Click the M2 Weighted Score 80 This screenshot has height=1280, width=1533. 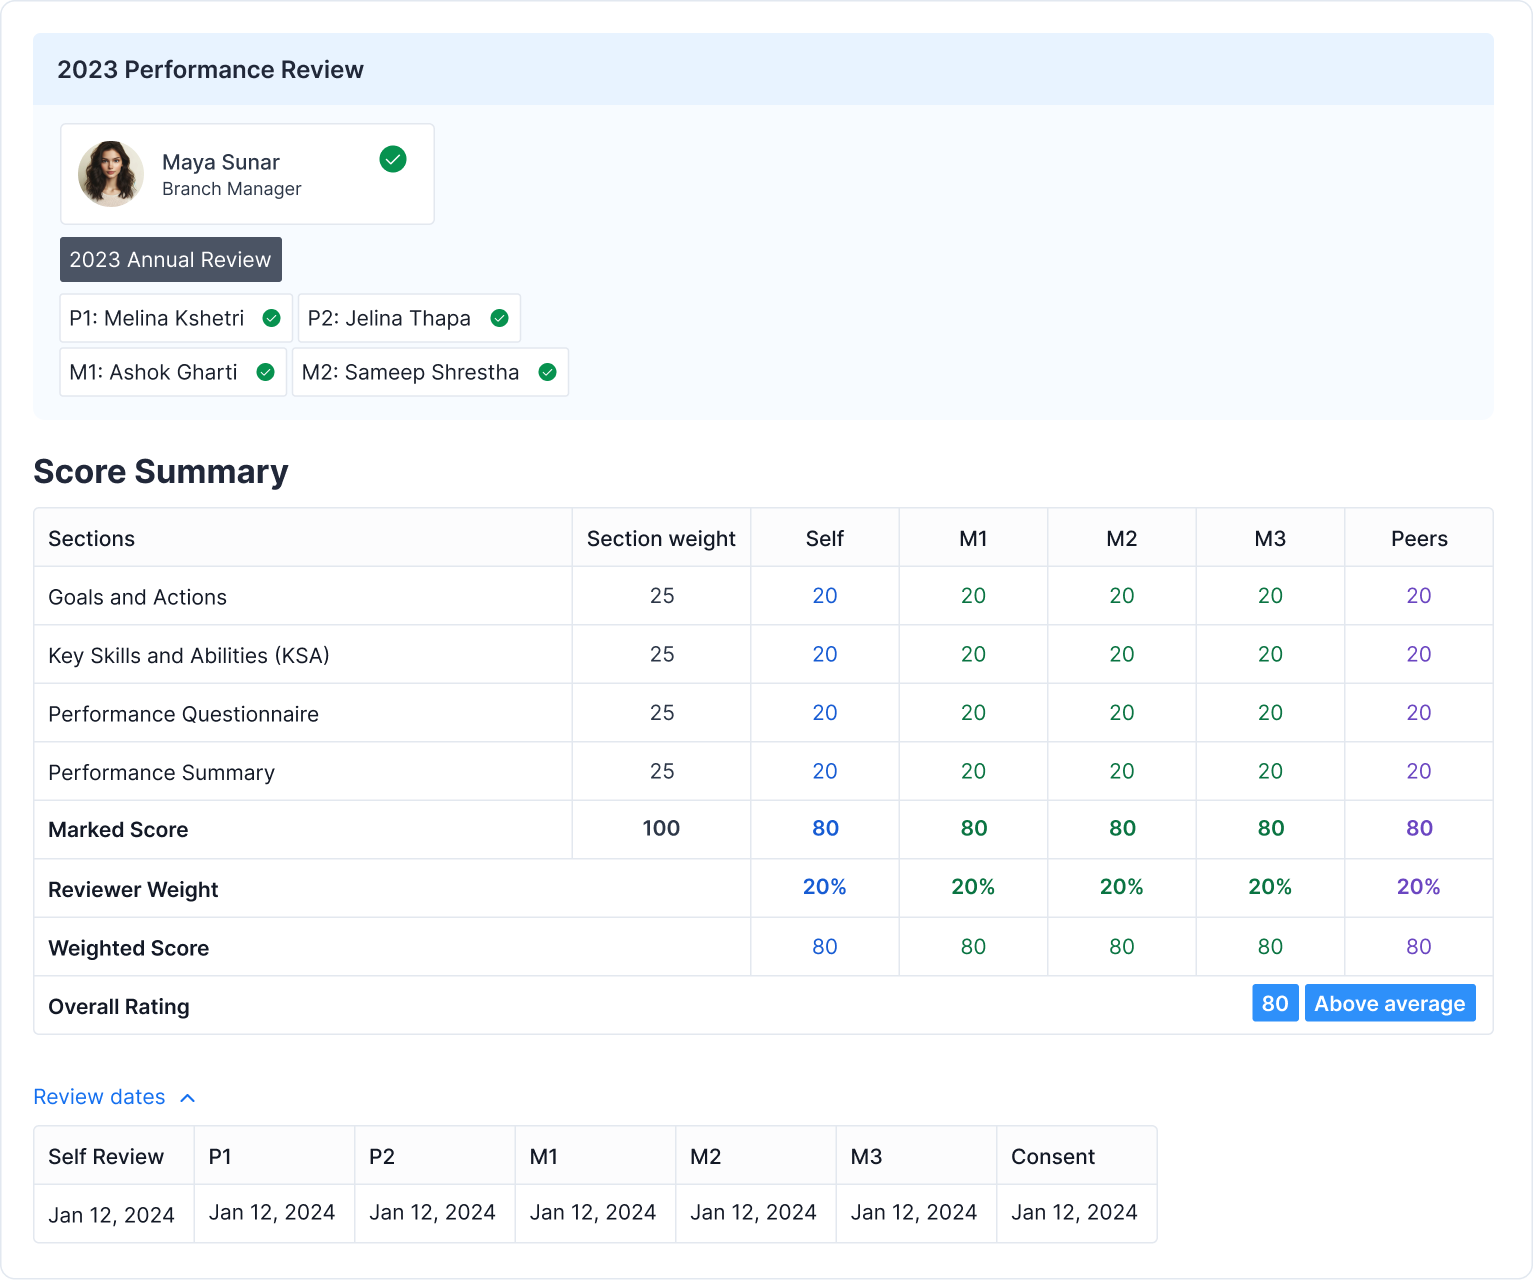coord(1121,947)
